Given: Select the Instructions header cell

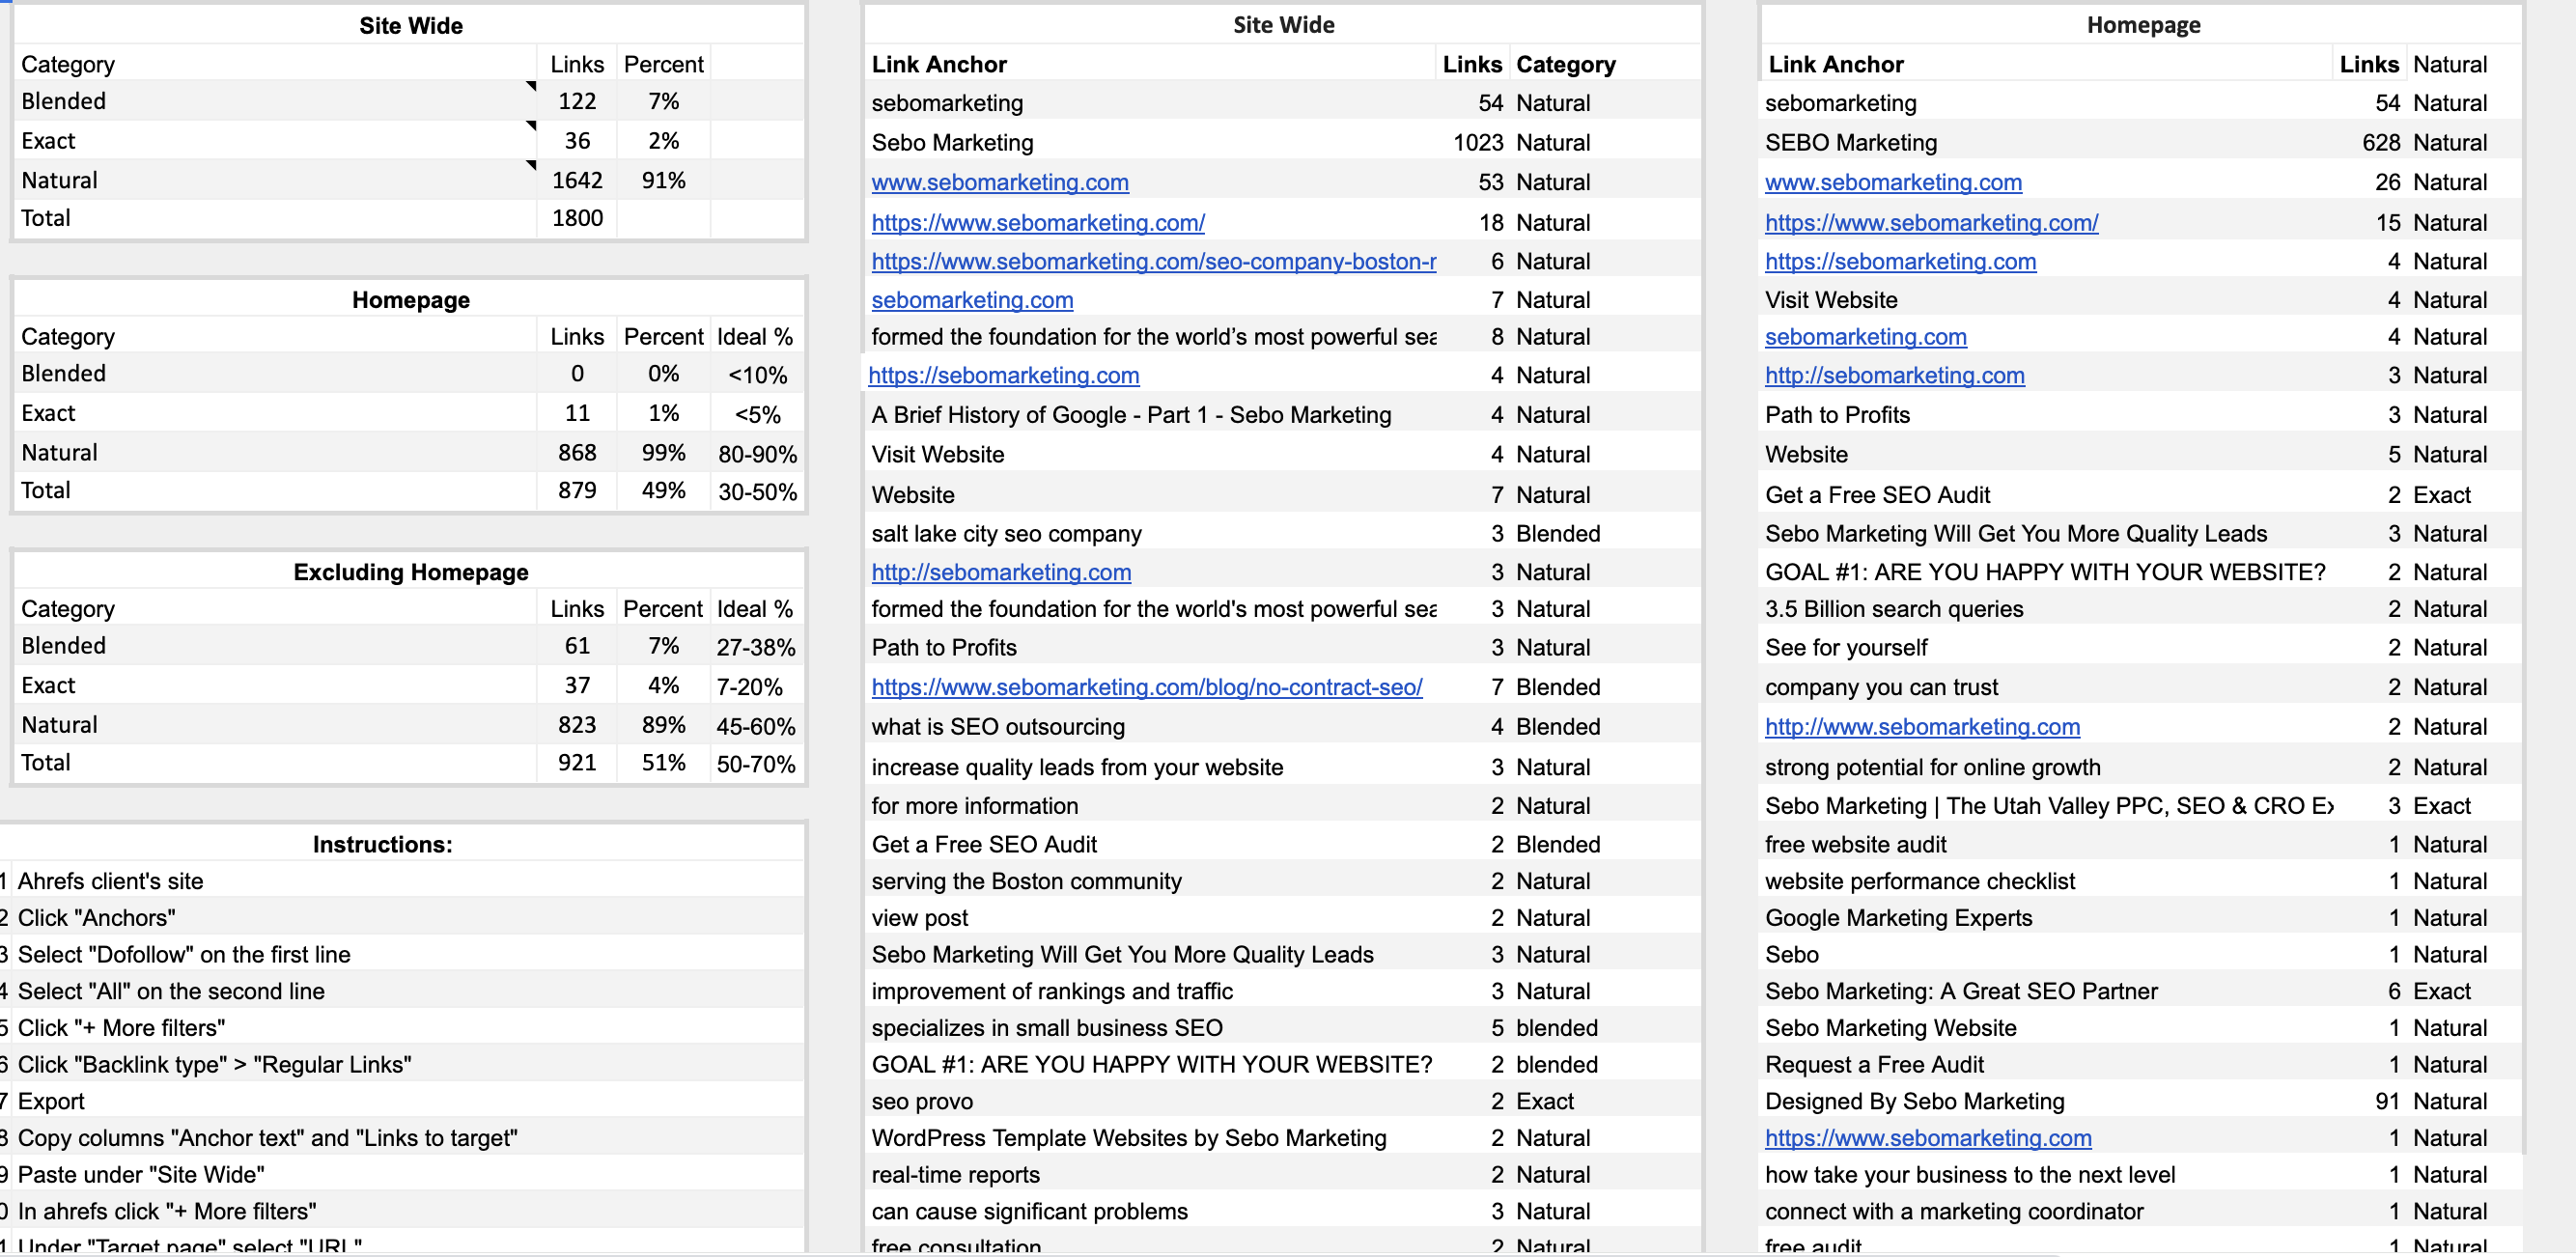Looking at the screenshot, I should pyautogui.click(x=382, y=844).
